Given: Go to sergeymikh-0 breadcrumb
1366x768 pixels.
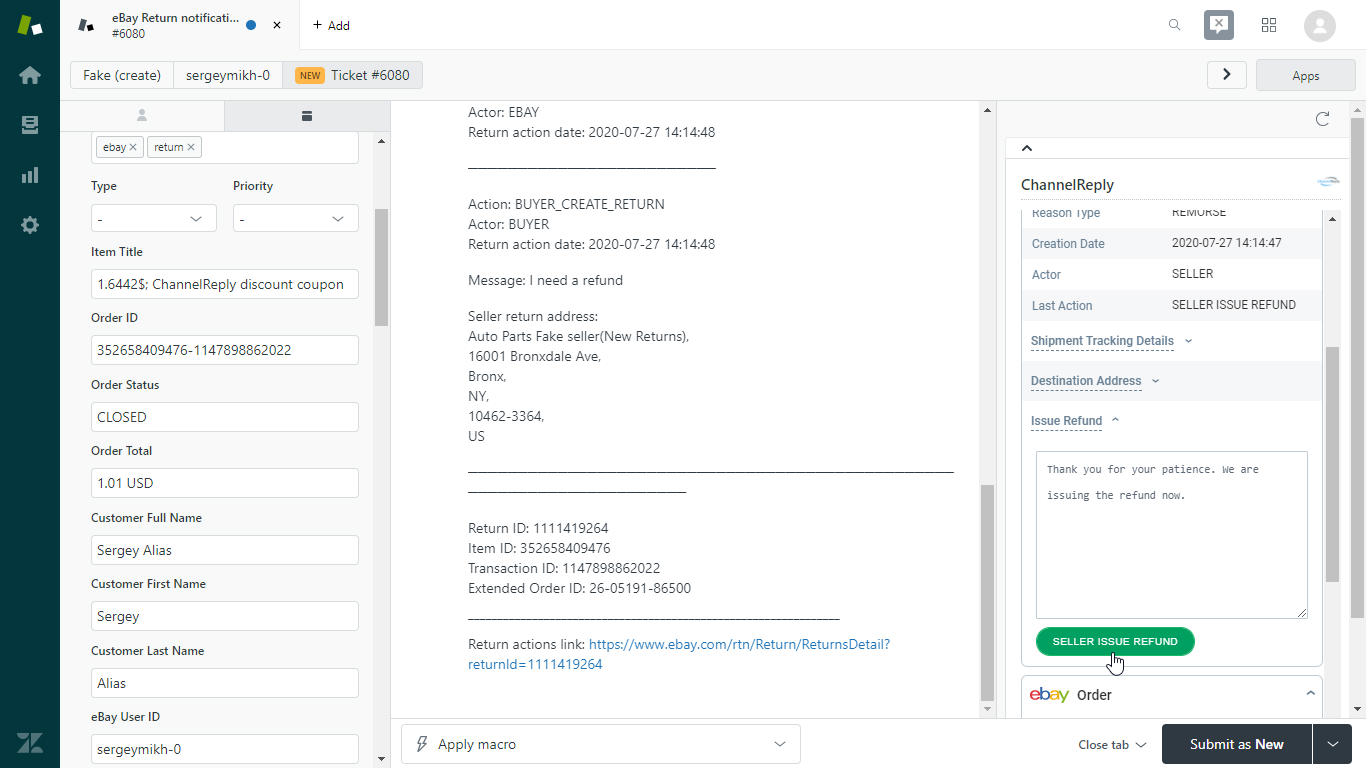Looking at the screenshot, I should (x=228, y=75).
